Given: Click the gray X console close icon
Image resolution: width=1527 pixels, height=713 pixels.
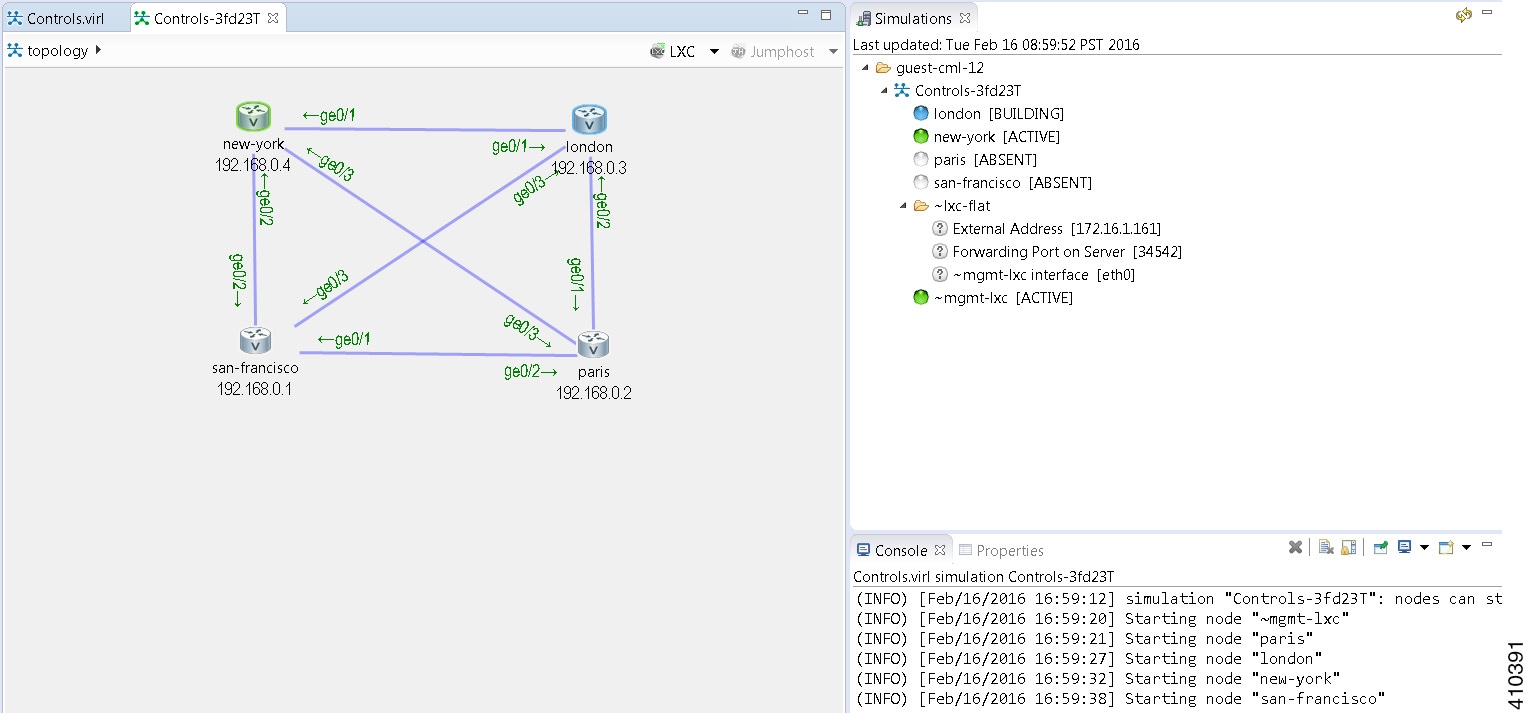Looking at the screenshot, I should (x=1295, y=547).
